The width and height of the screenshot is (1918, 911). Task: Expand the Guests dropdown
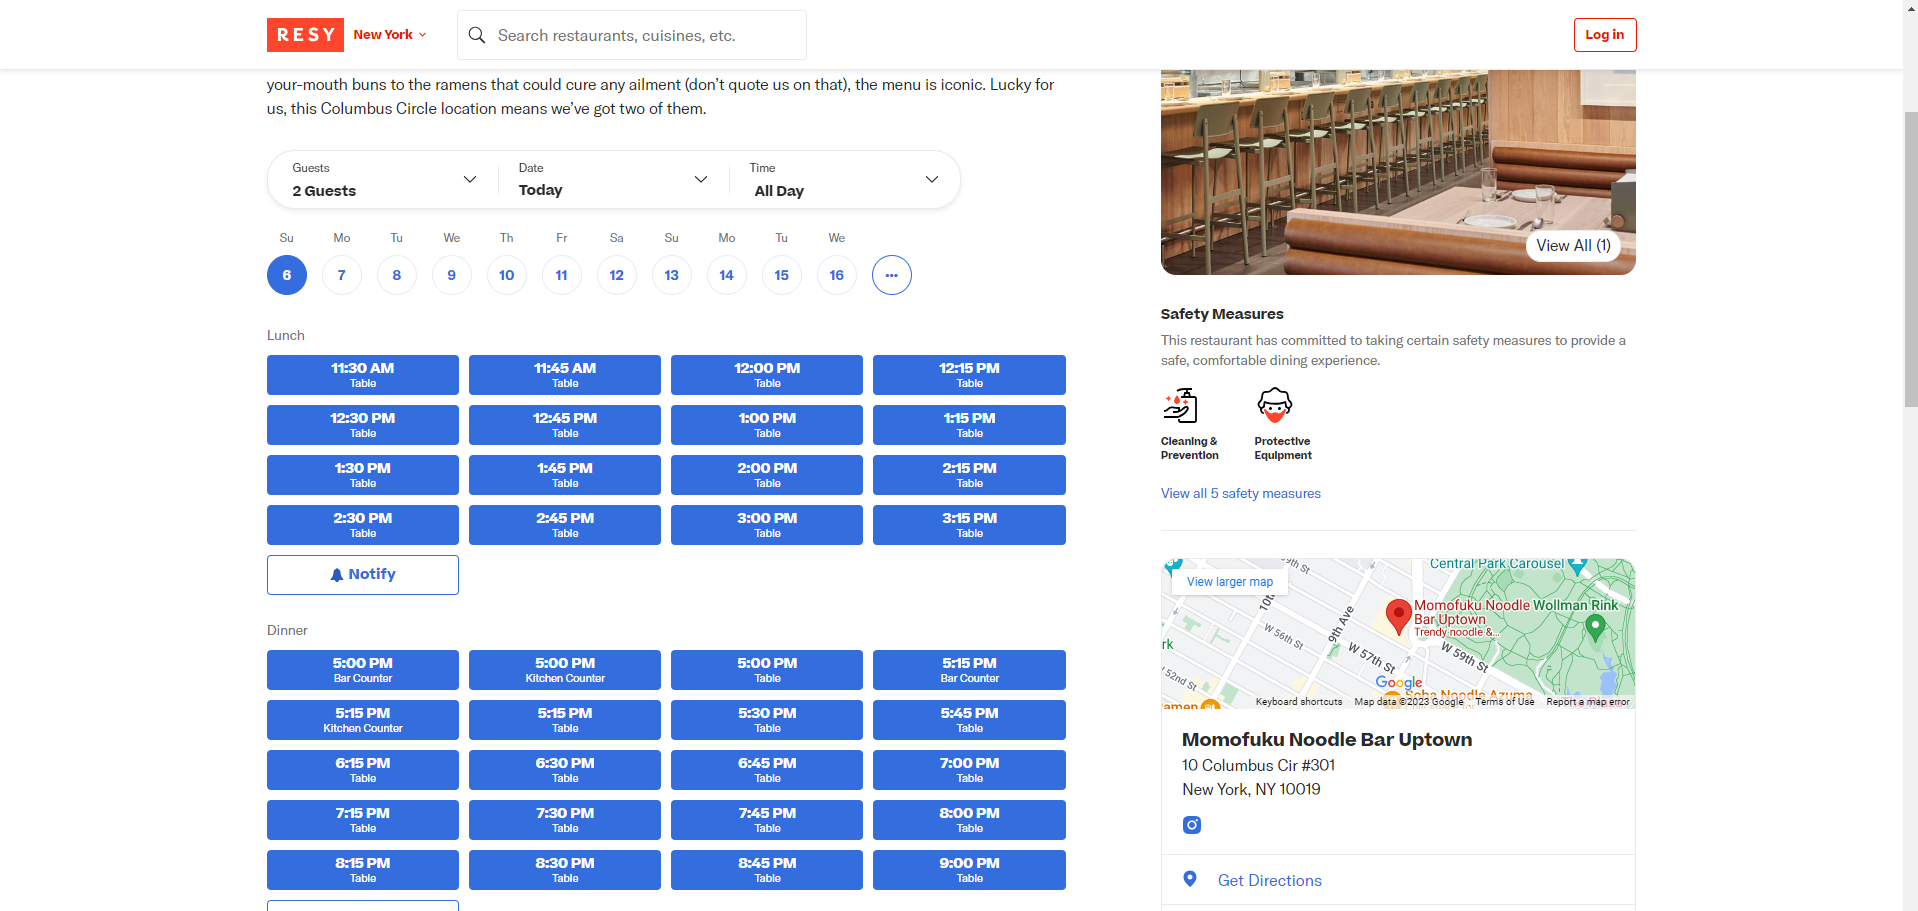(383, 180)
